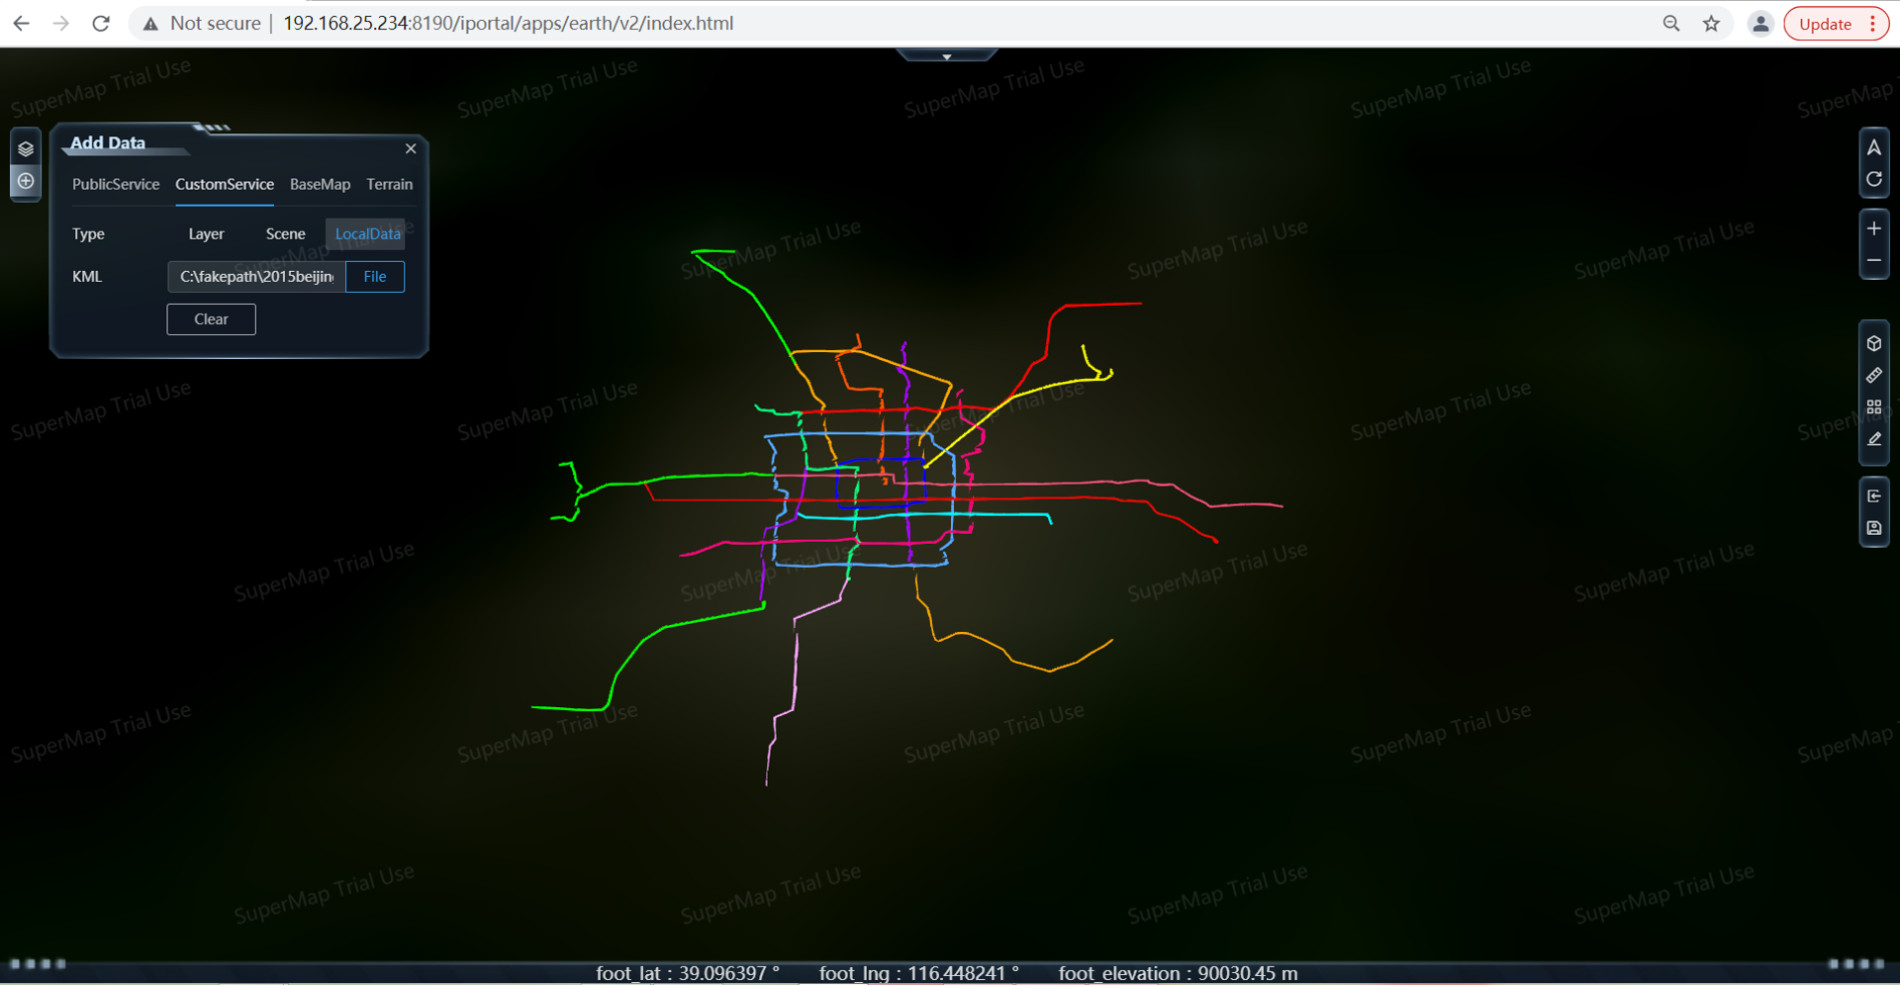Click the add data plus icon
The height and width of the screenshot is (985, 1900).
coord(26,181)
